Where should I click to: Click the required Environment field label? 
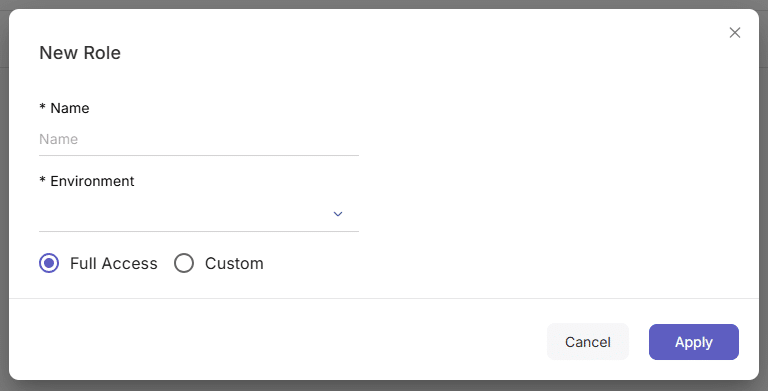[x=87, y=181]
